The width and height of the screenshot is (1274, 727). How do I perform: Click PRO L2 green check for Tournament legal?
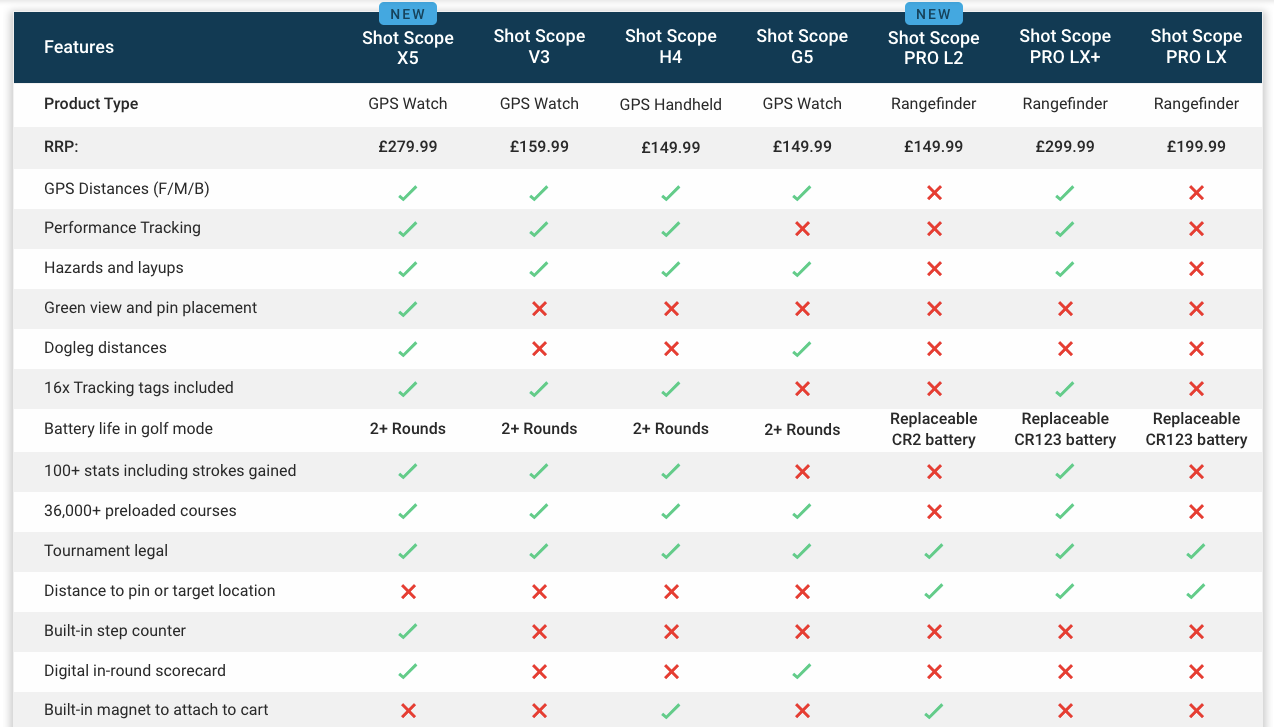point(933,551)
